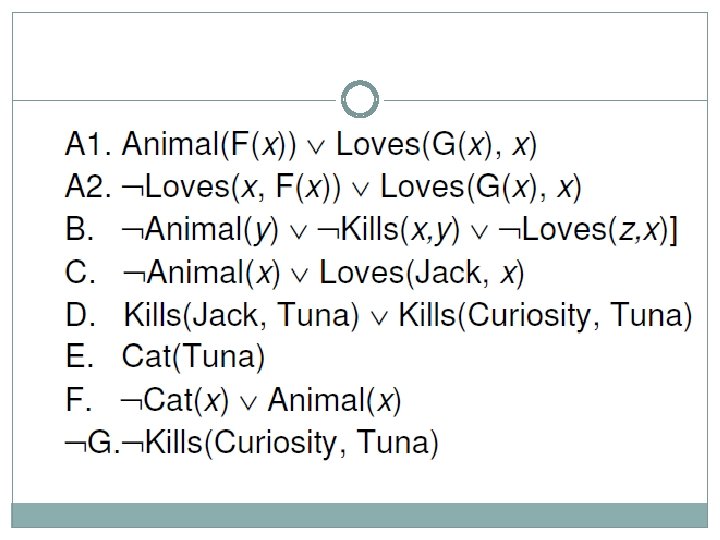Click "¬Cat(x)" in clause F

[x=175, y=400]
